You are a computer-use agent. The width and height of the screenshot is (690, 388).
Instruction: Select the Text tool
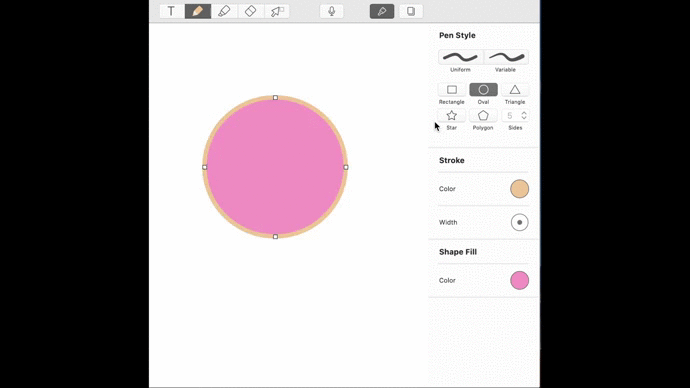tap(171, 11)
